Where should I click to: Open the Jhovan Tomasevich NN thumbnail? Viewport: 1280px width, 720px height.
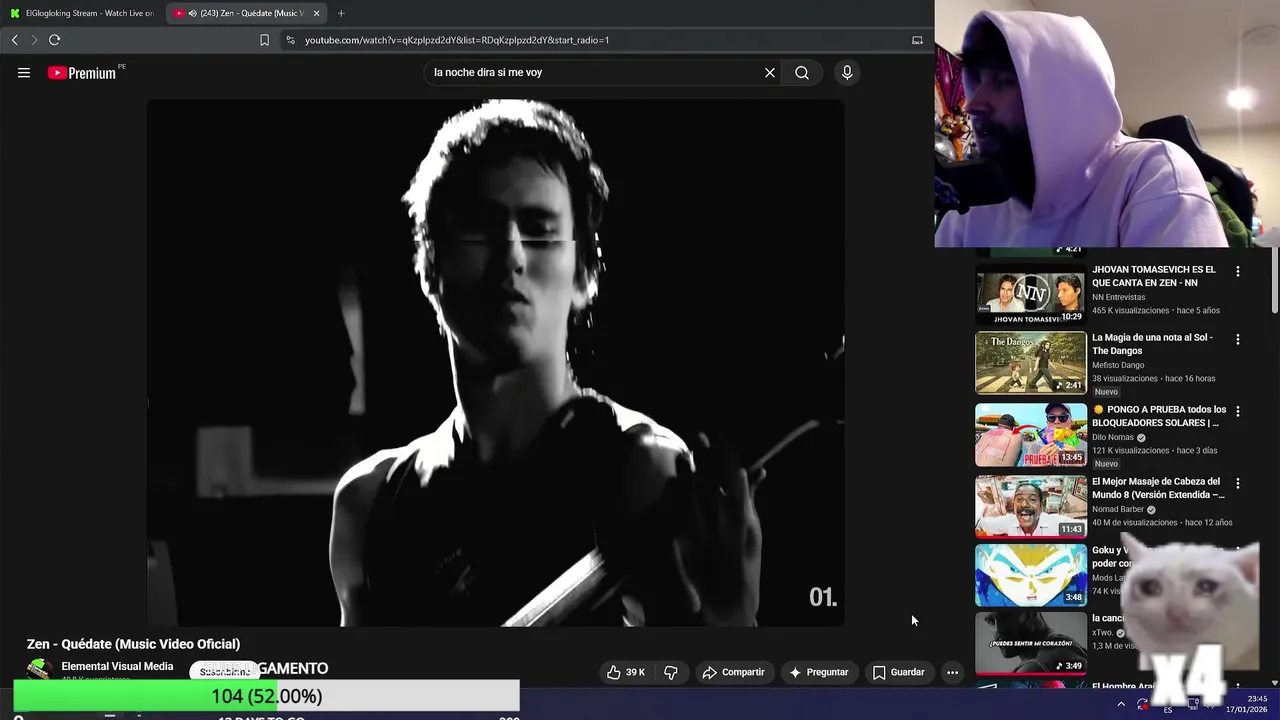pos(1030,294)
